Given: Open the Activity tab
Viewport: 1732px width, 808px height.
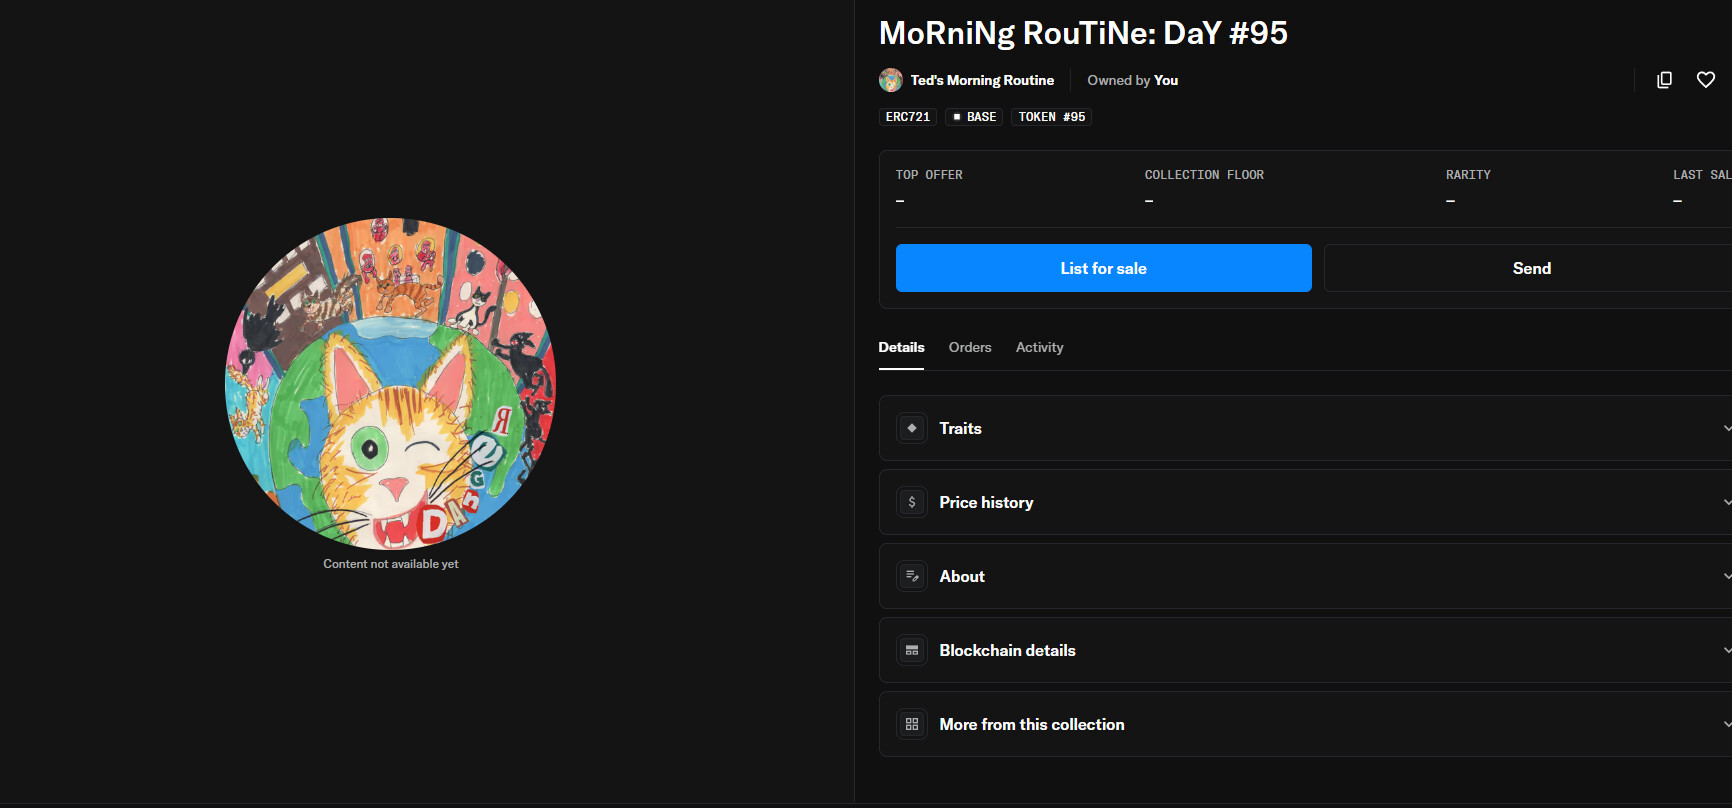Looking at the screenshot, I should pyautogui.click(x=1039, y=347).
